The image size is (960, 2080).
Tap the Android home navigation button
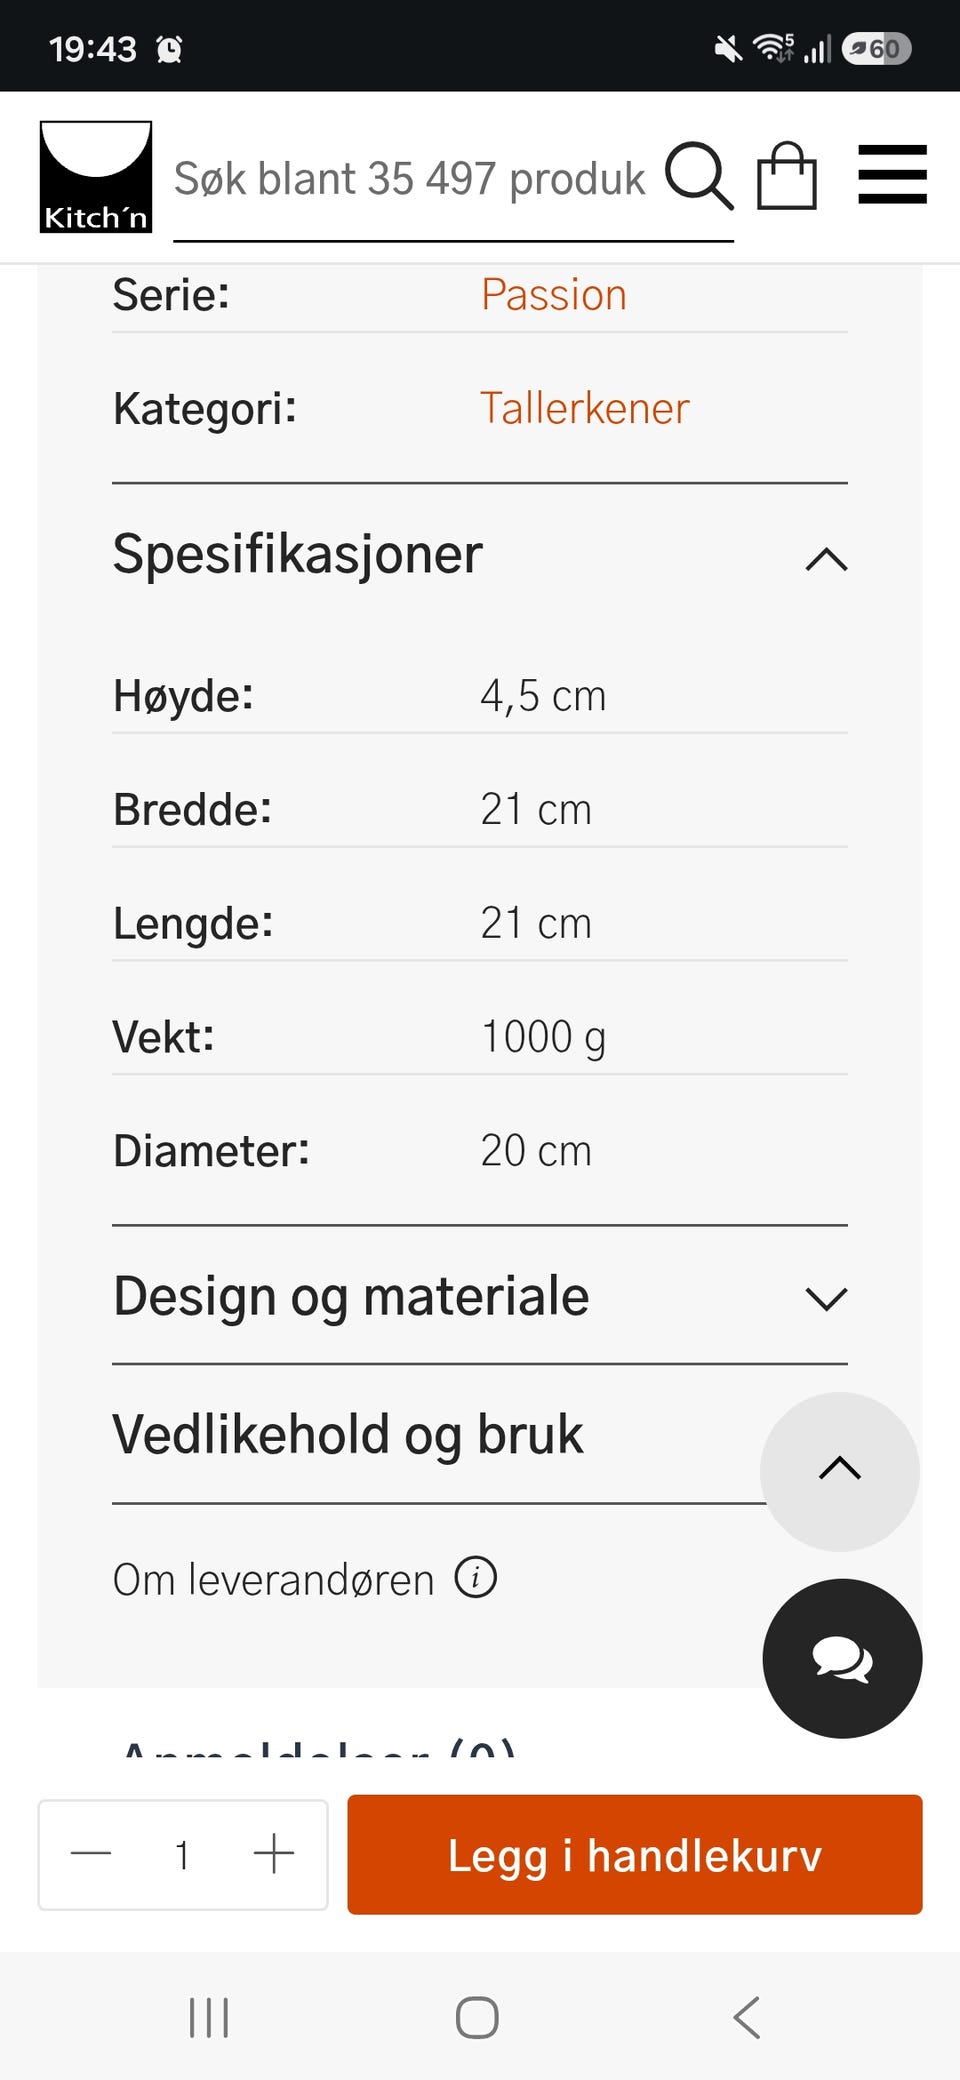(477, 2017)
